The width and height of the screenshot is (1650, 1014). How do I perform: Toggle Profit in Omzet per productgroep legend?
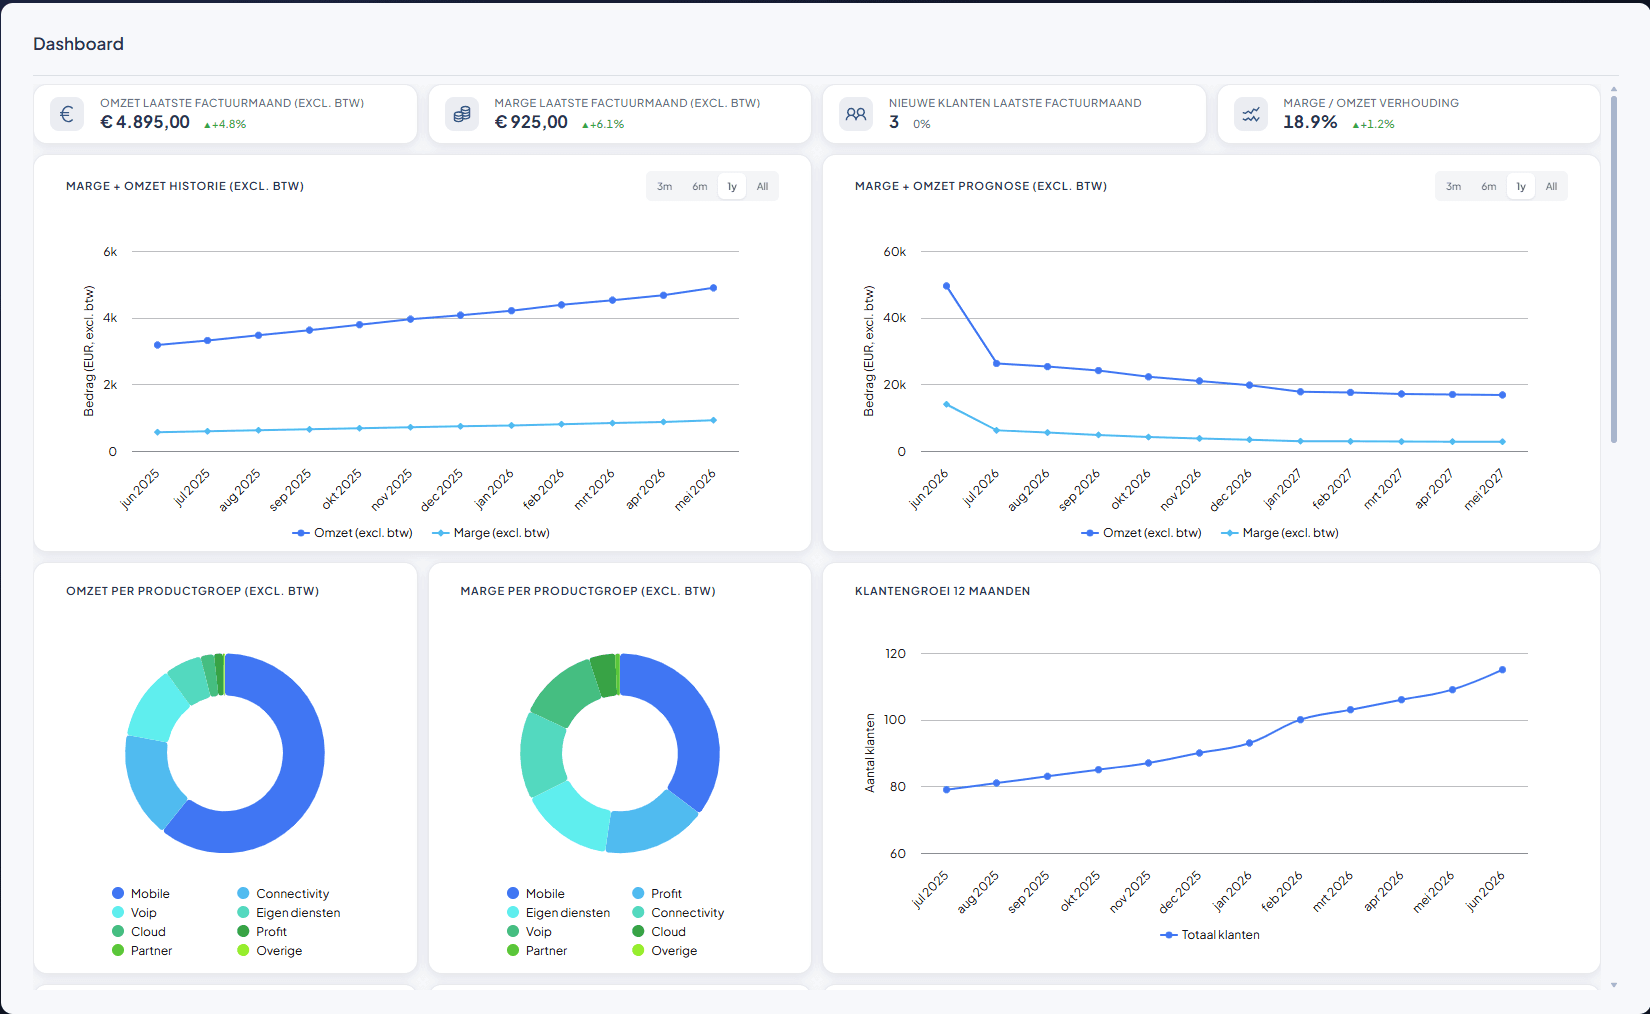tap(262, 932)
